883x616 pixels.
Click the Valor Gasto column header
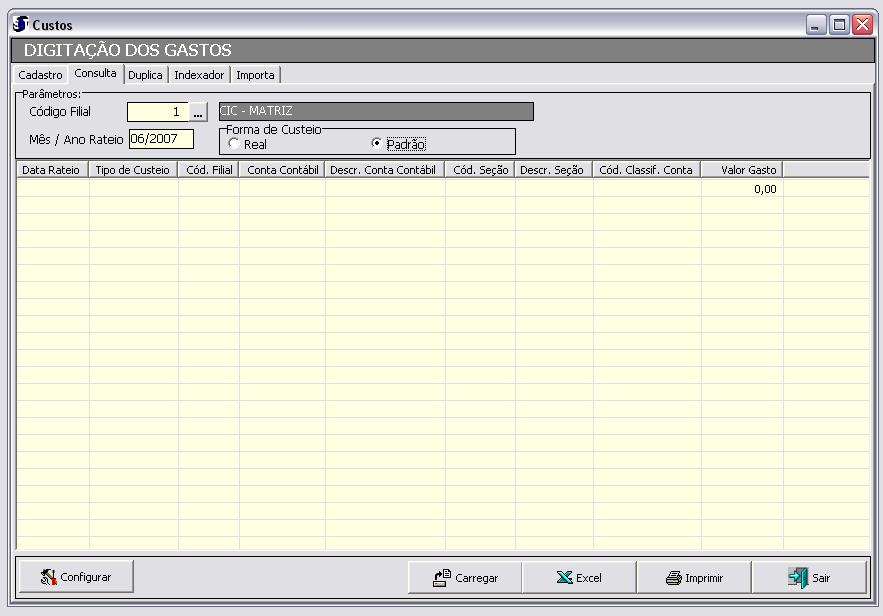pos(741,170)
